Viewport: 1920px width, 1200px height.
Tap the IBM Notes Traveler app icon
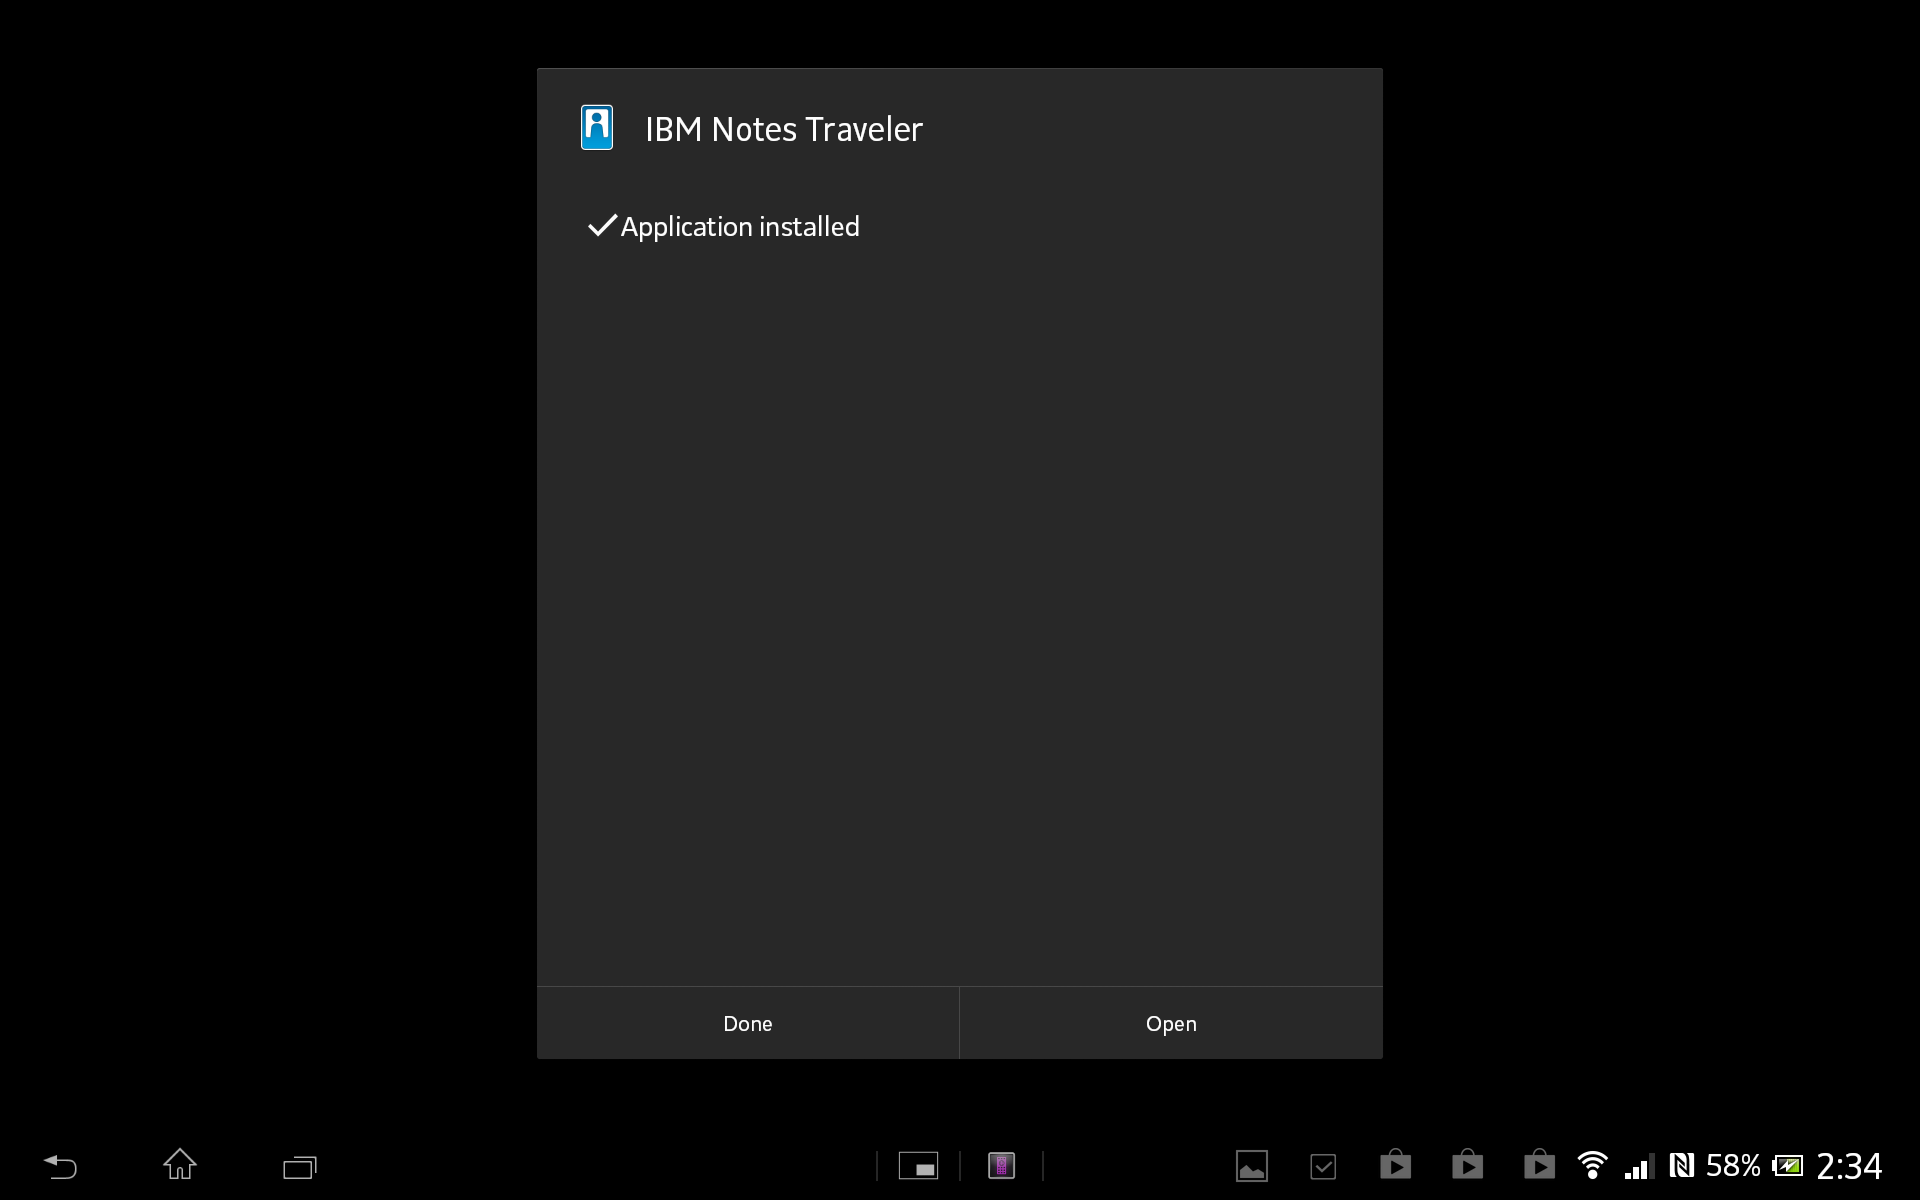click(x=597, y=128)
